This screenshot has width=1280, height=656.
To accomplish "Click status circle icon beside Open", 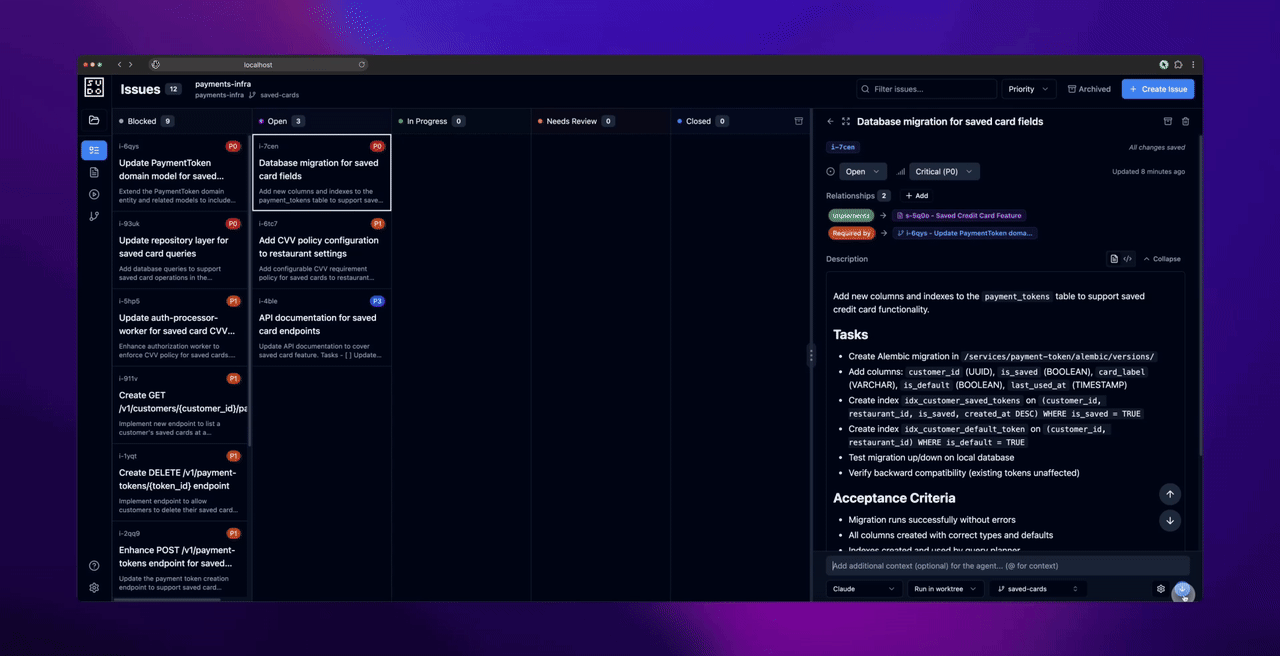I will [x=830, y=172].
